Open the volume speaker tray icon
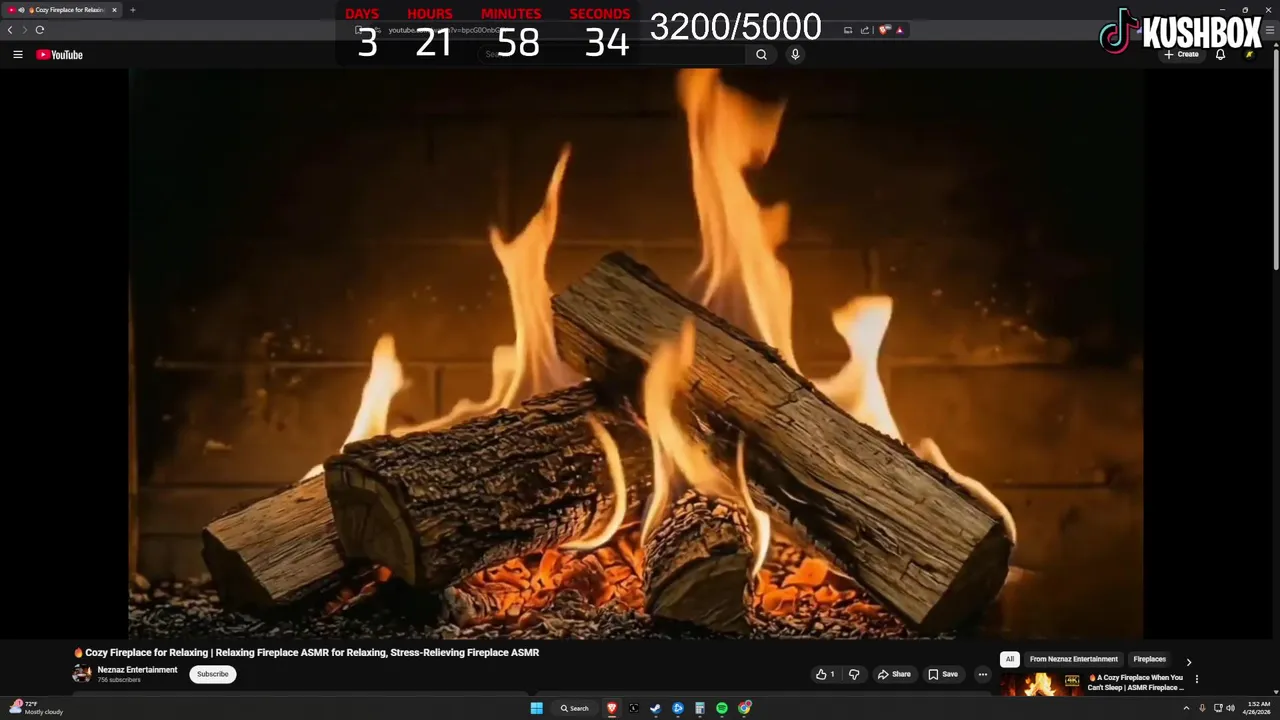The height and width of the screenshot is (720, 1280). [x=1230, y=708]
